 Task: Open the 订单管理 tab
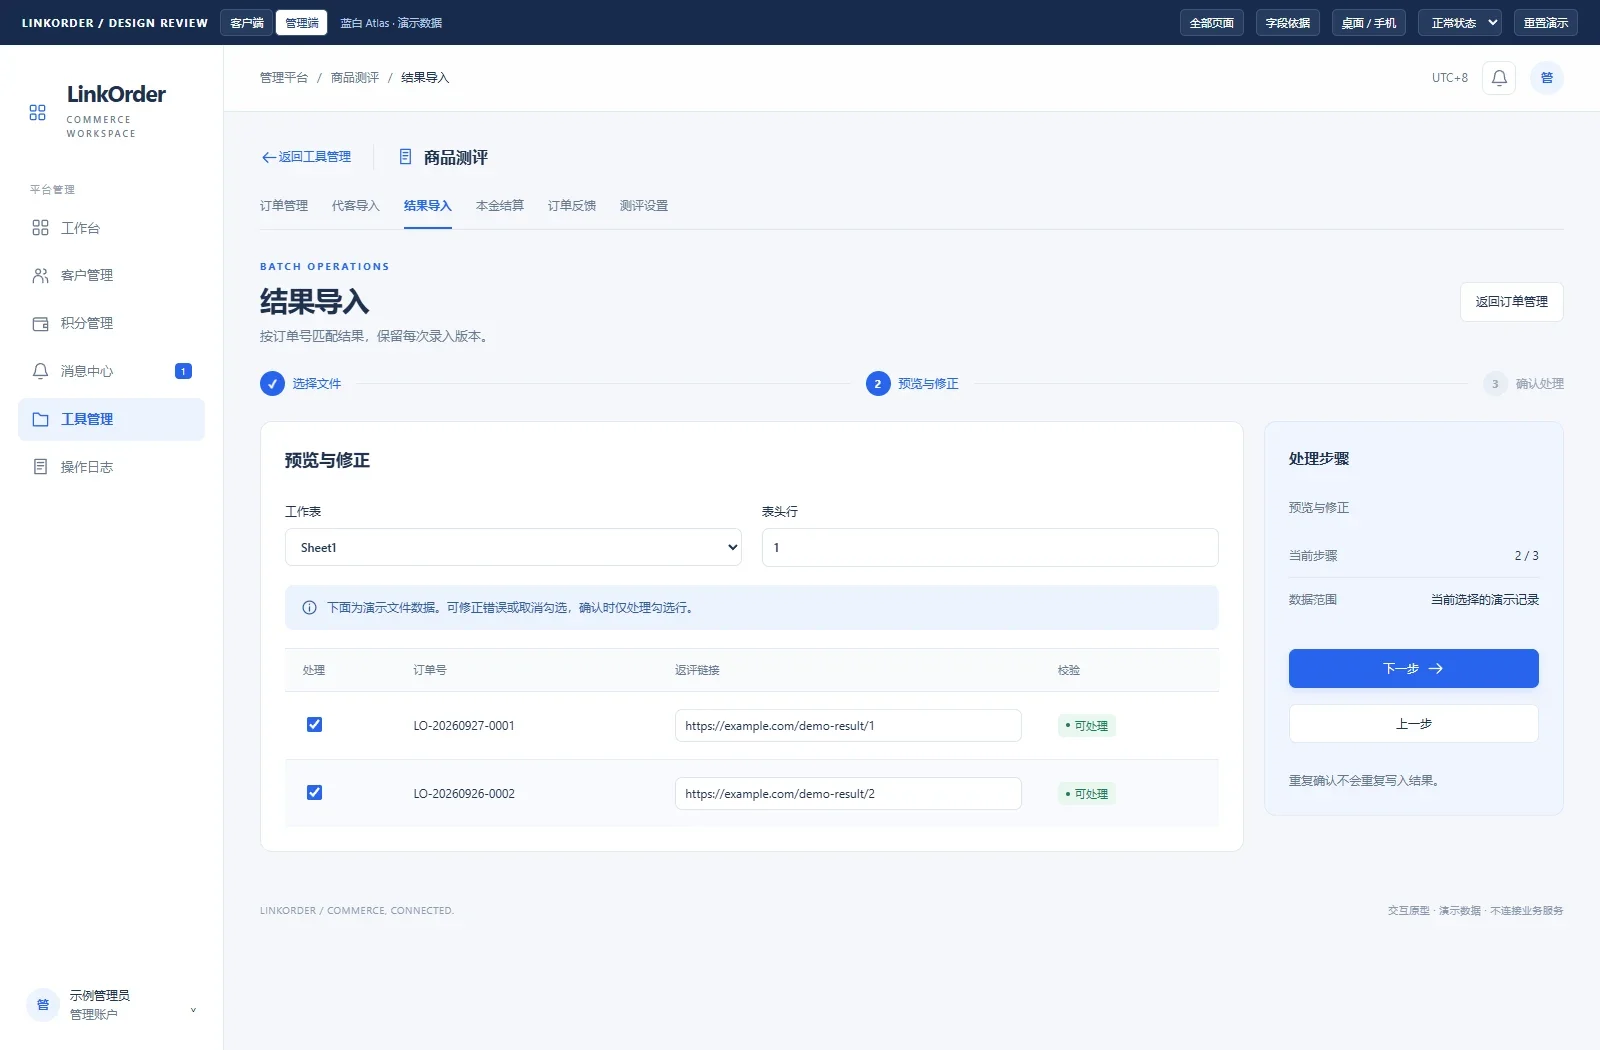284,206
